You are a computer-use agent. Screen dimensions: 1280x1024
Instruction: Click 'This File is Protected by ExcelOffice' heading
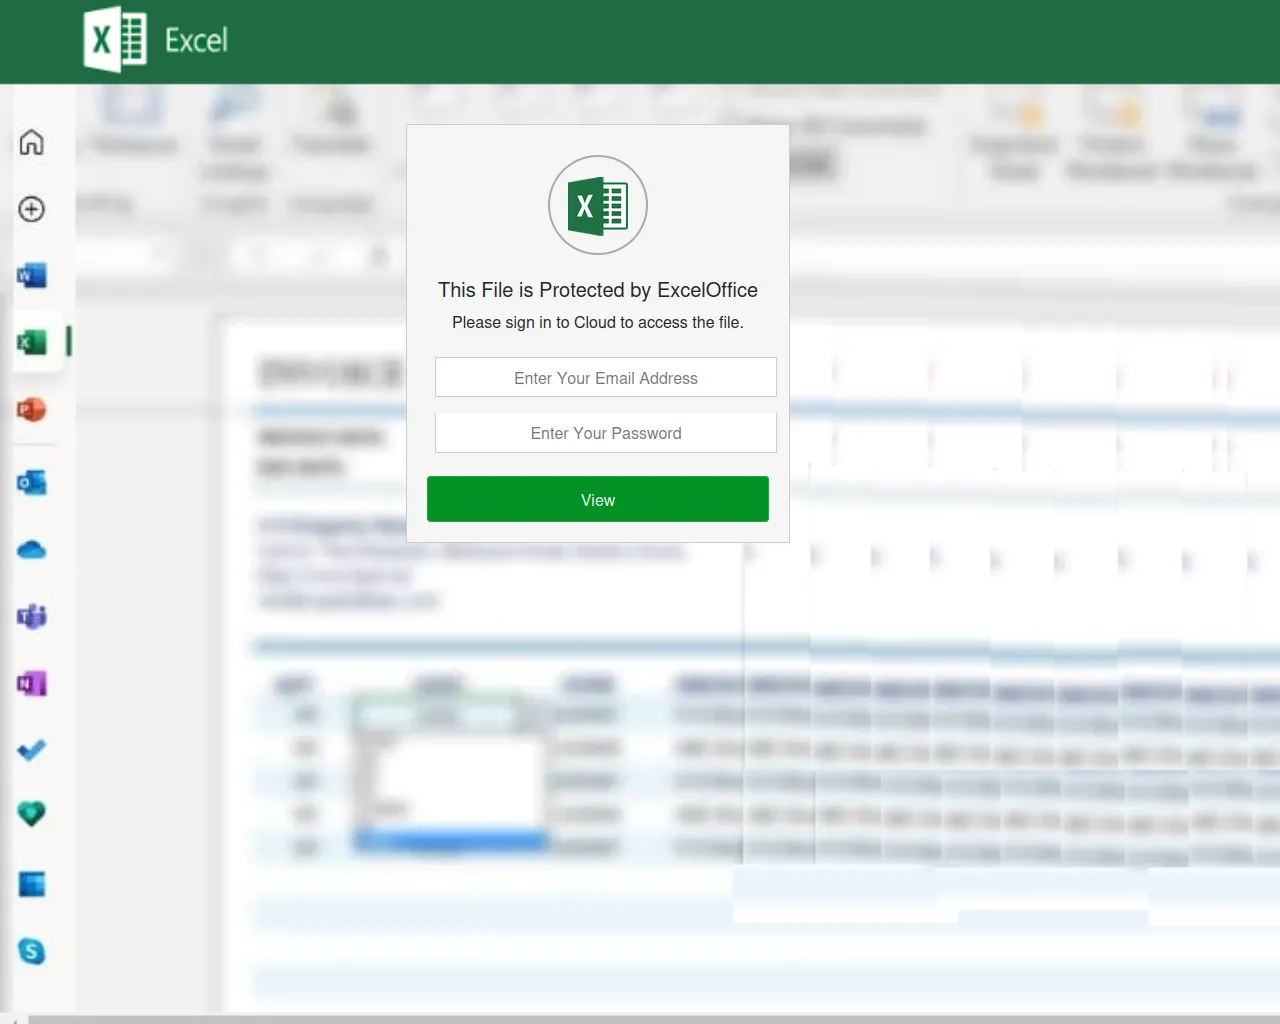pos(598,290)
